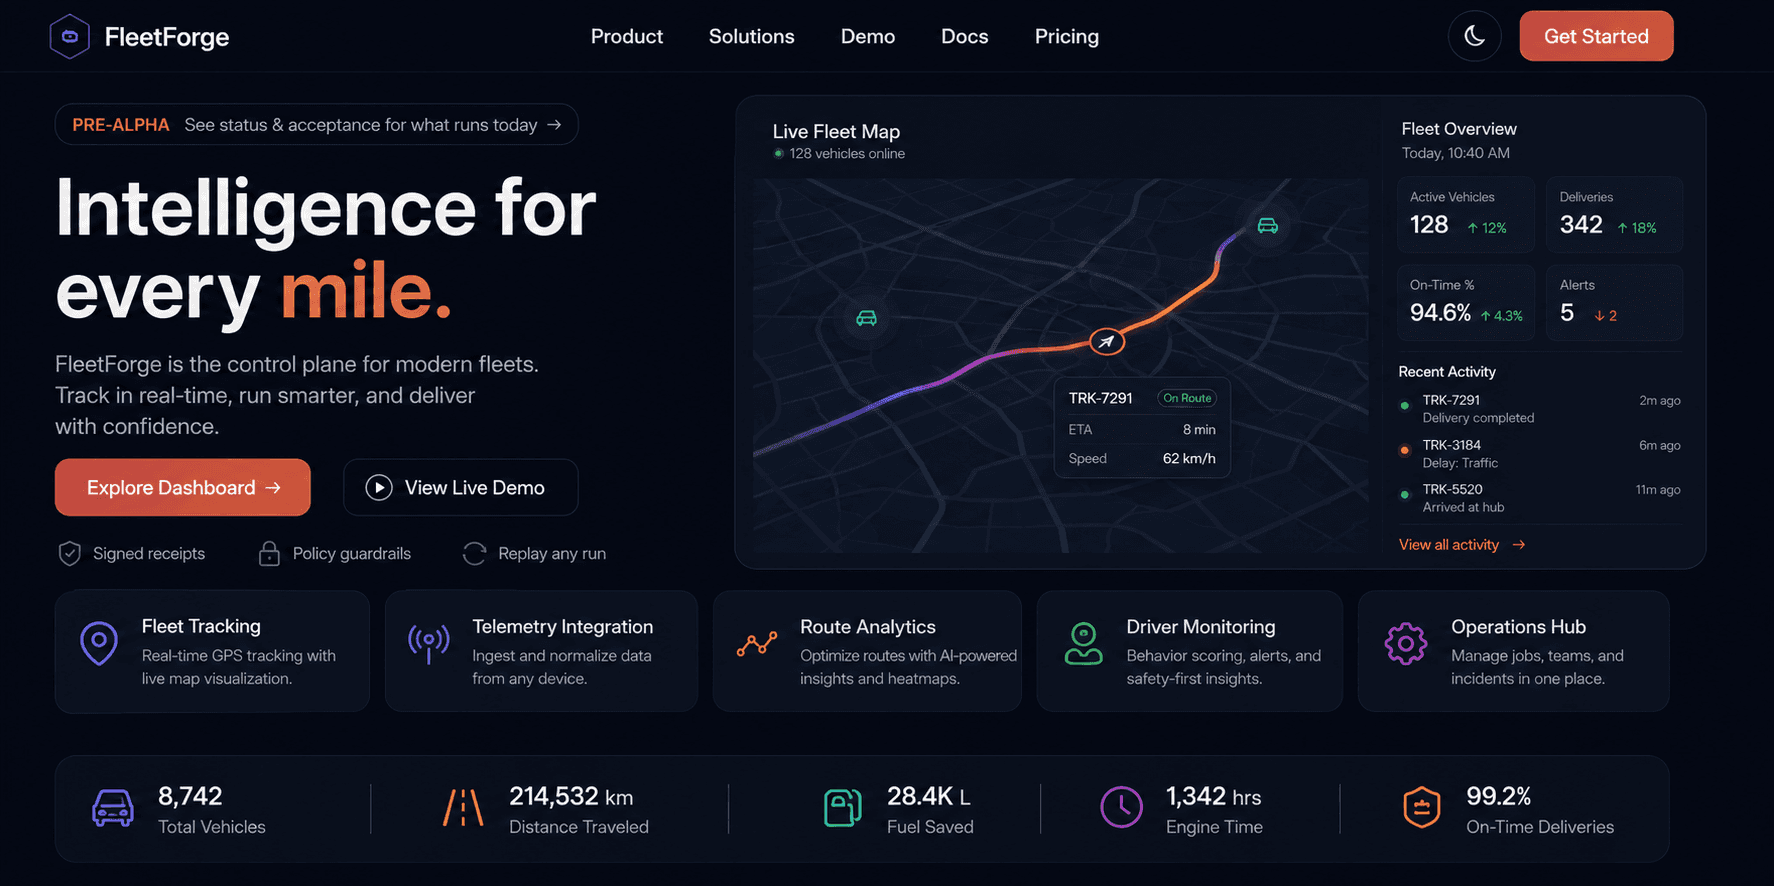Select the green vehicle marker on the map's left side
The width and height of the screenshot is (1774, 886).
pos(866,318)
